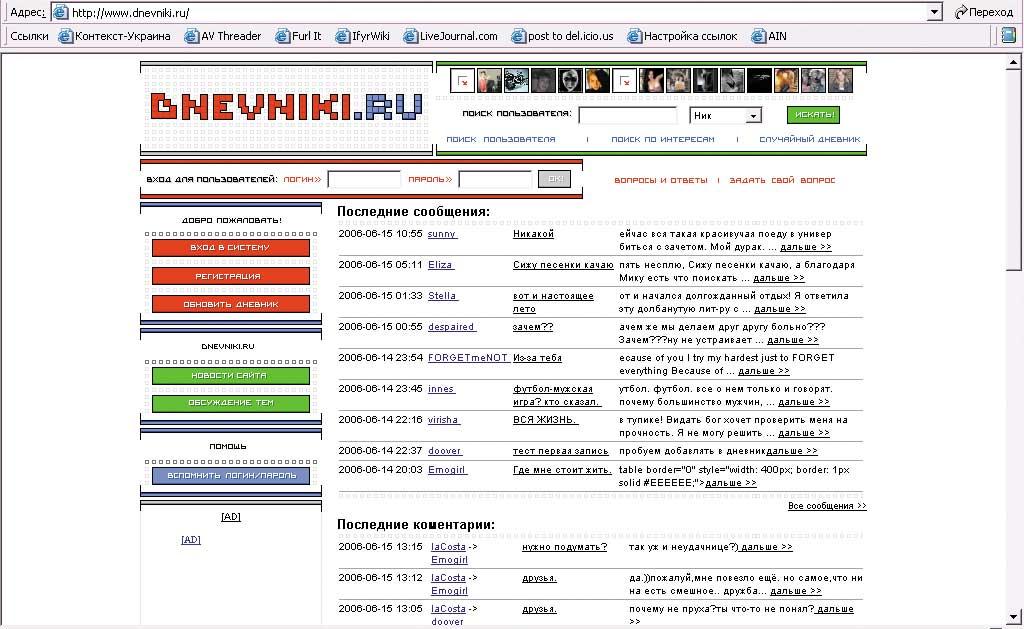Screen dimensions: 1024x629
Task: Open the ВСЯ ЖИЗНЬ. post title
Action: 545,420
